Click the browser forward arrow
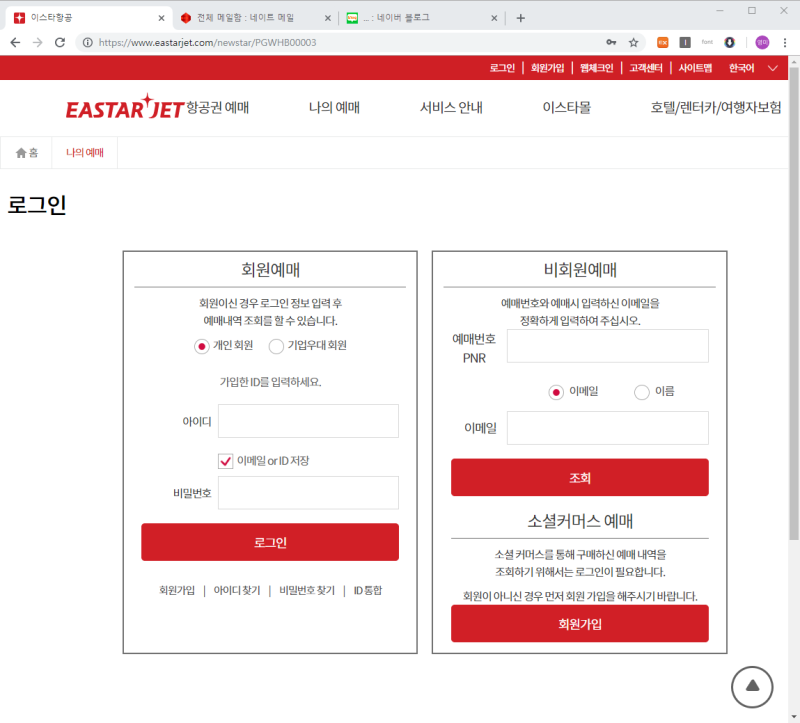Image resolution: width=800 pixels, height=723 pixels. [x=38, y=42]
